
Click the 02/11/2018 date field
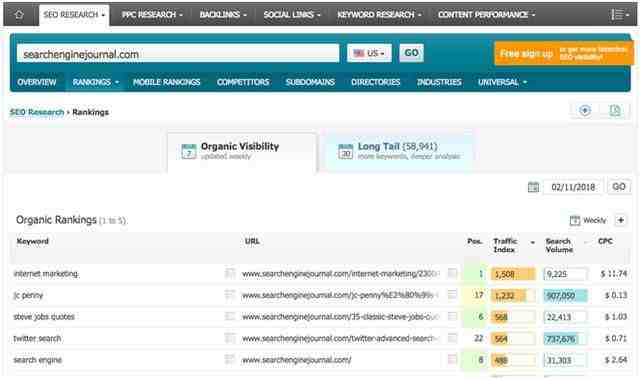pyautogui.click(x=573, y=187)
